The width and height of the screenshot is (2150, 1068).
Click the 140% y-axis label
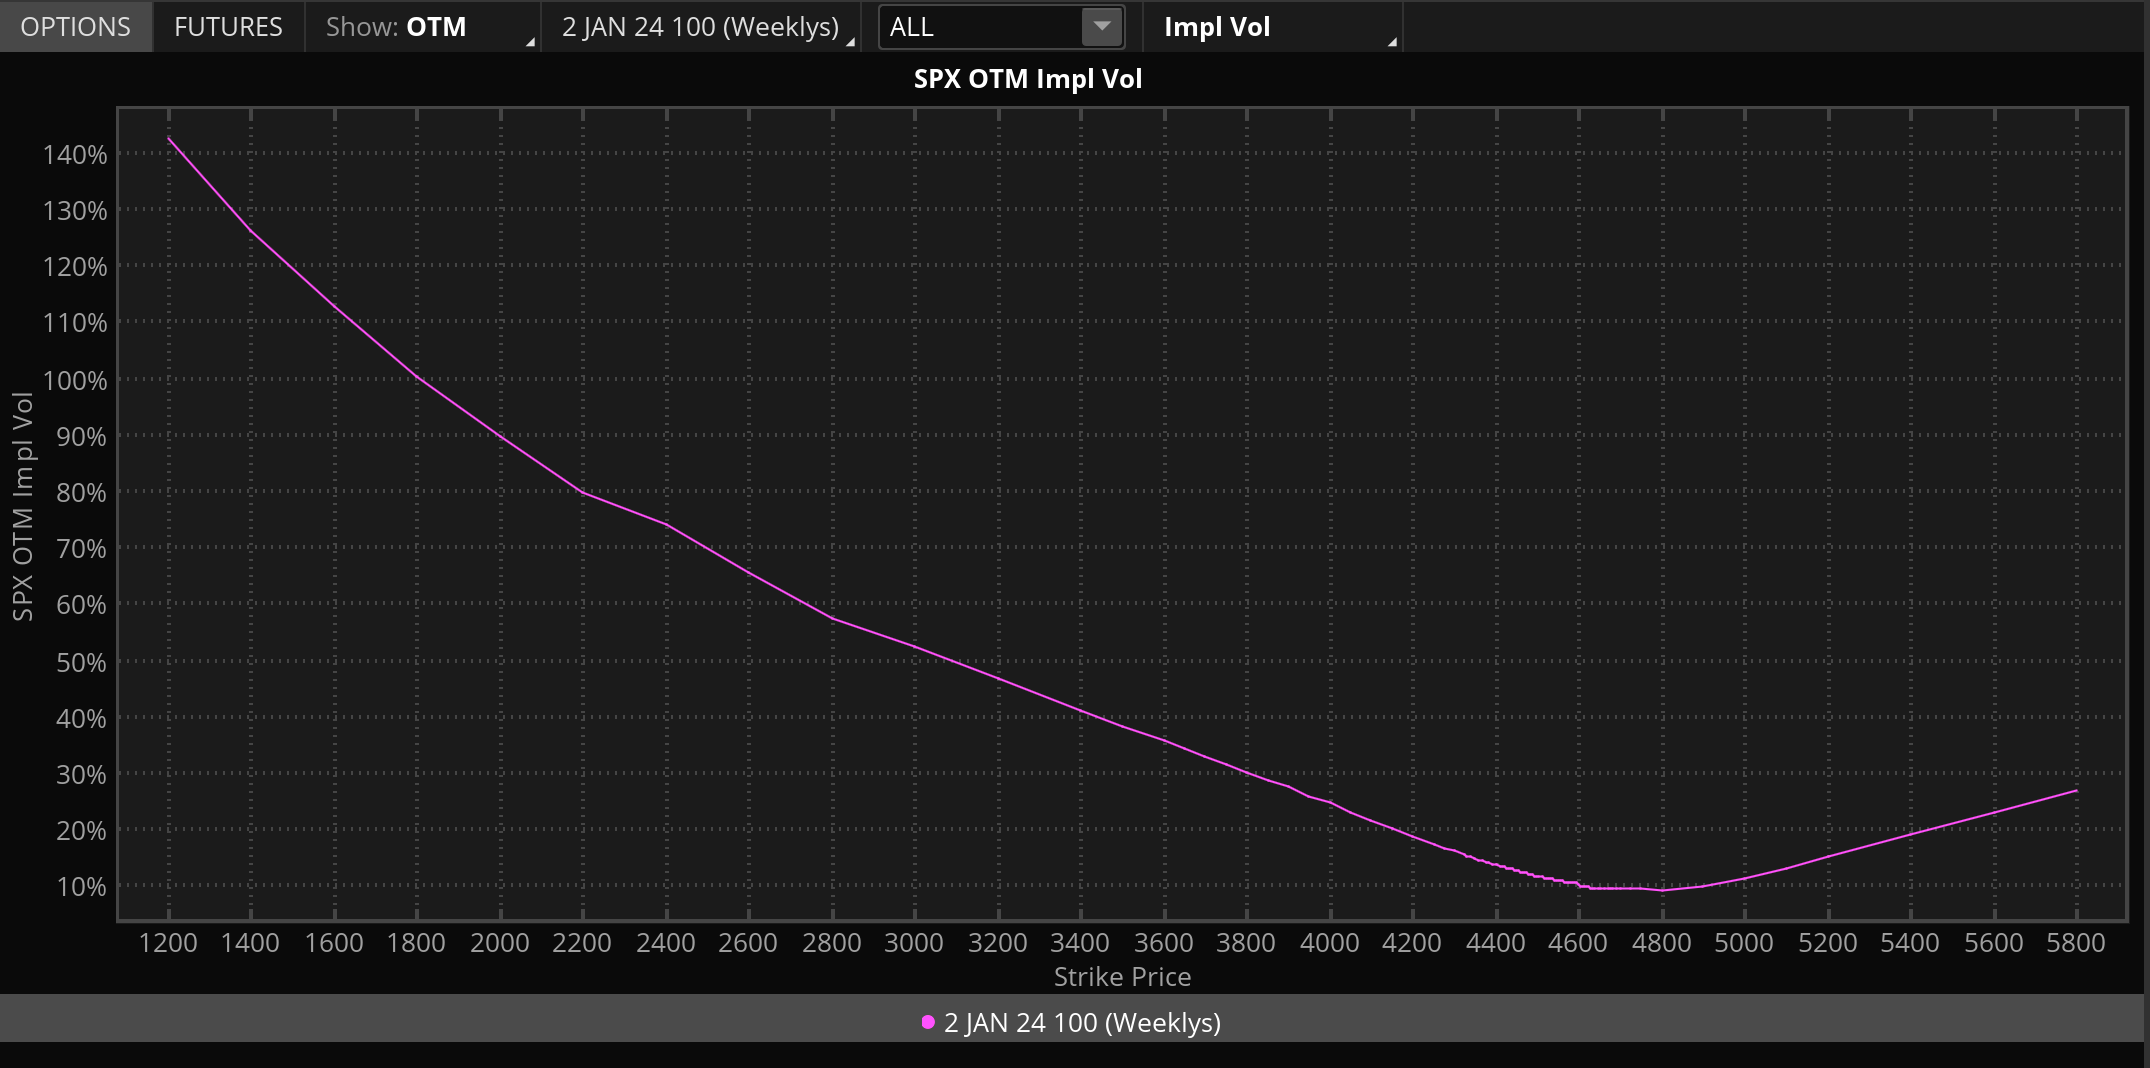(x=75, y=155)
